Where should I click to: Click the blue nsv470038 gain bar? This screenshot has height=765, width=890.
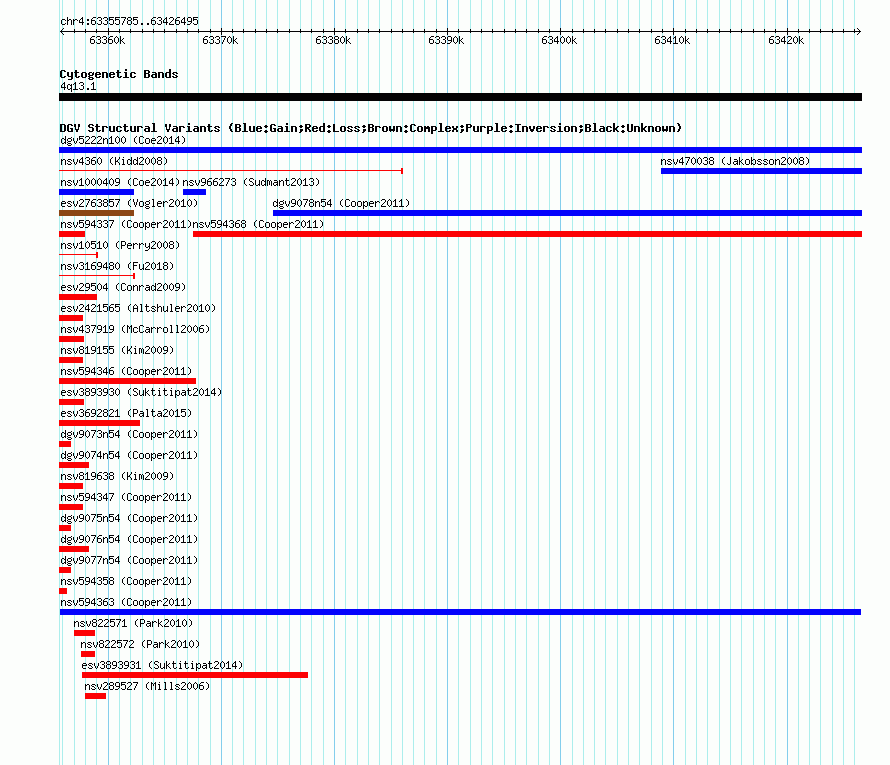point(761,171)
